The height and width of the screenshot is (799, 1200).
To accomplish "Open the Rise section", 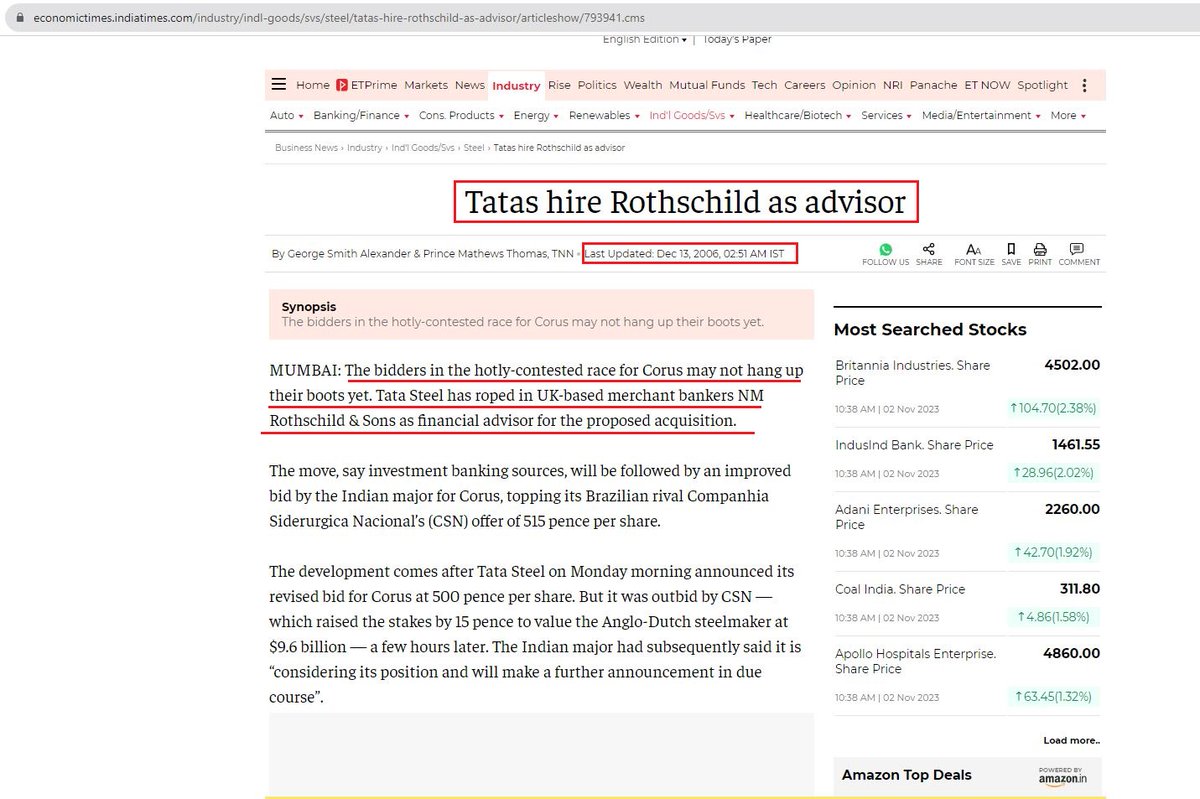I will [559, 86].
